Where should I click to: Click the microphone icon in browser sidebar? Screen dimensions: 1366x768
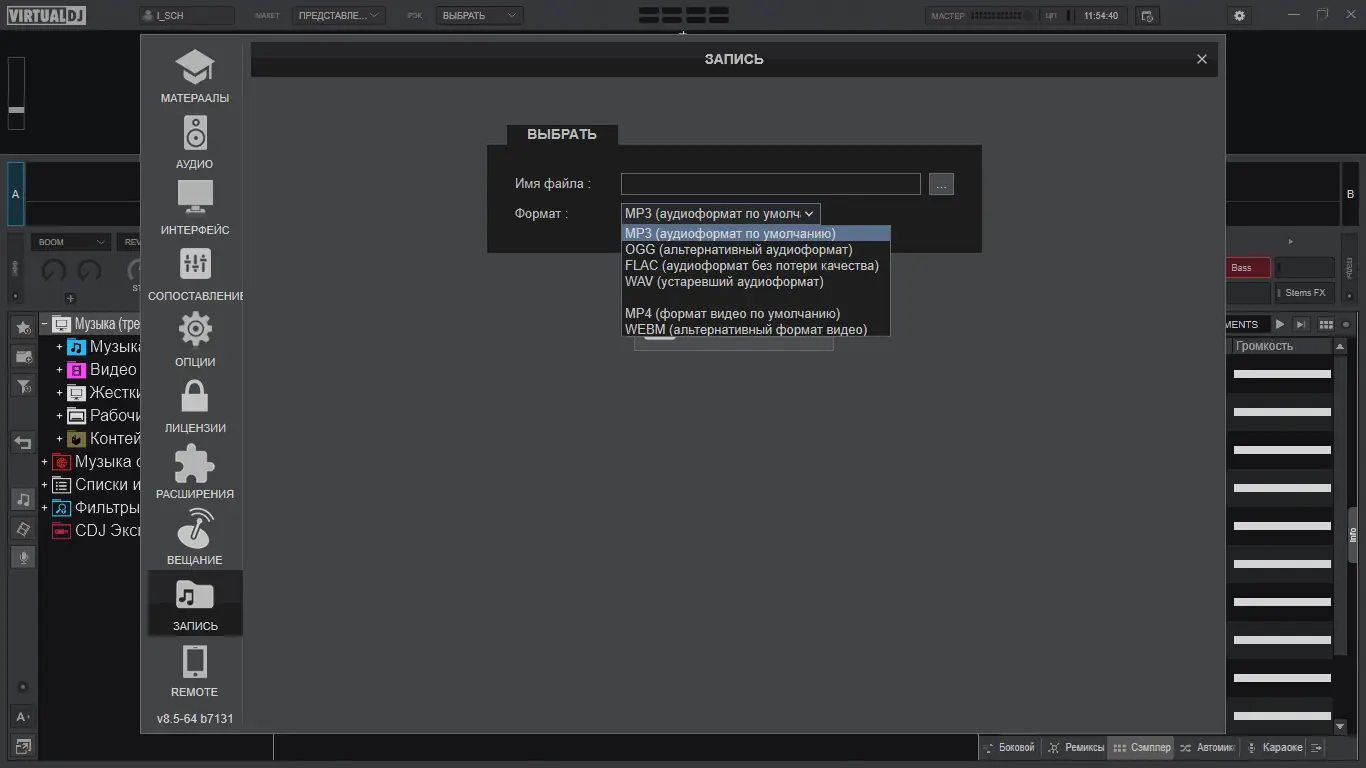point(23,557)
